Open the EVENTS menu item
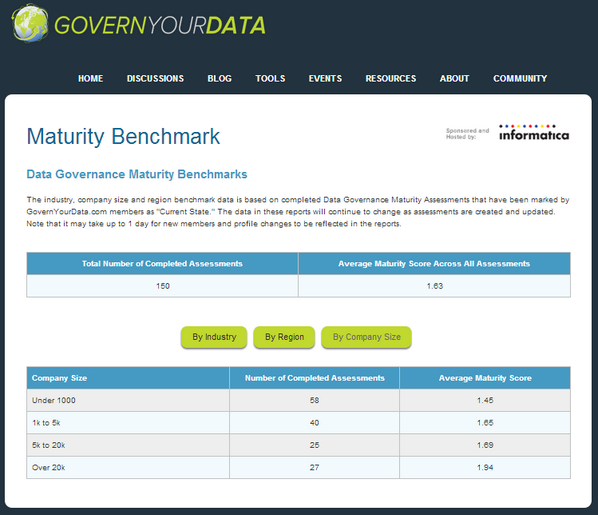Screen dimensions: 598x515 coord(325,79)
